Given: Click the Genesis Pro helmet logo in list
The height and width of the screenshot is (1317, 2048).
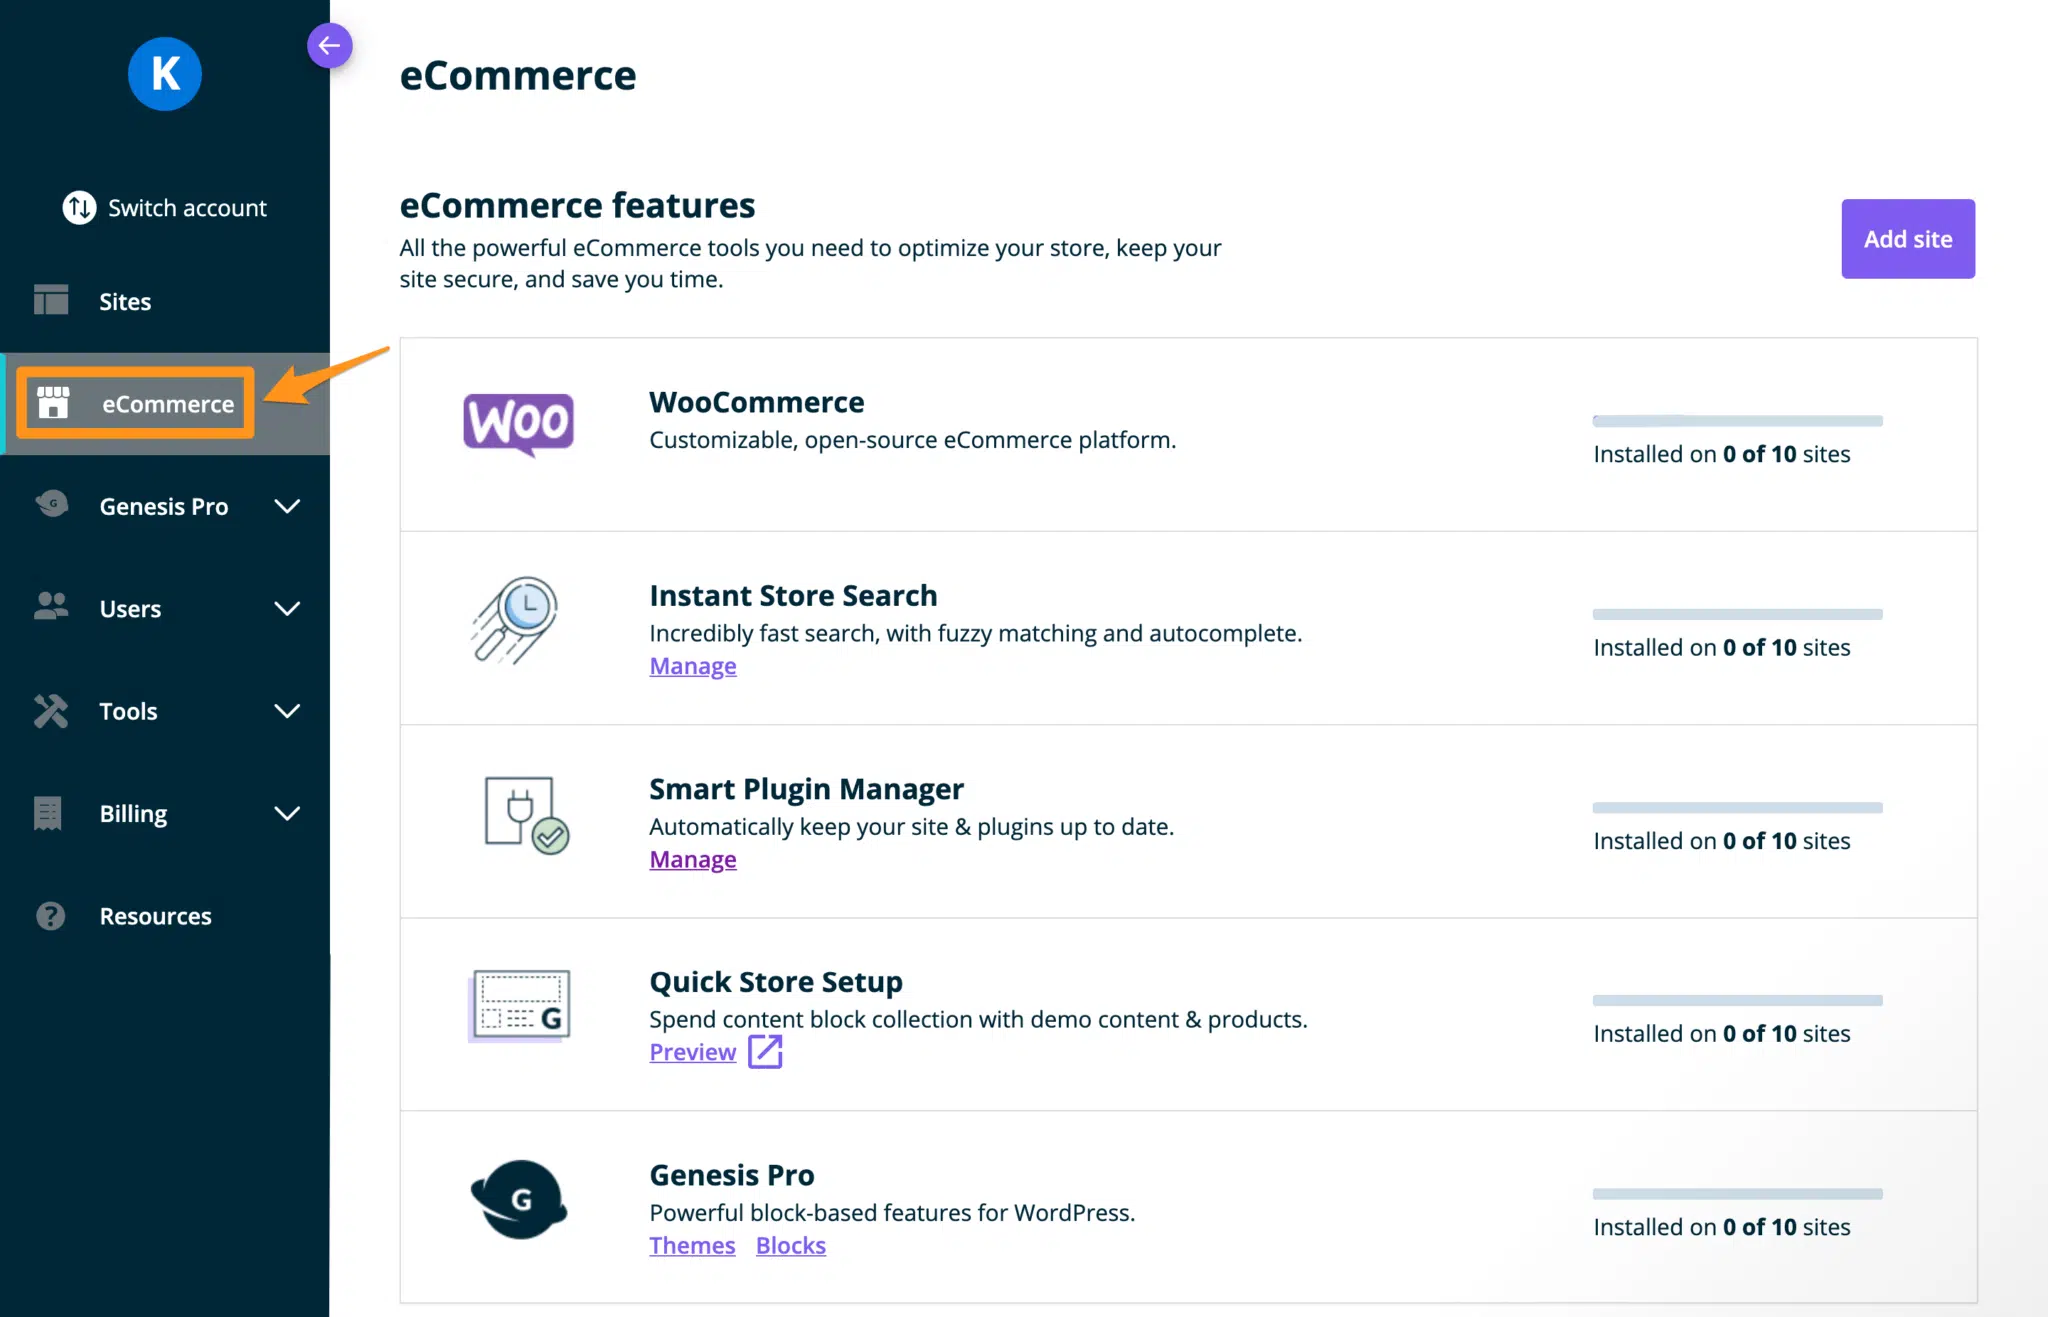Looking at the screenshot, I should tap(518, 1199).
